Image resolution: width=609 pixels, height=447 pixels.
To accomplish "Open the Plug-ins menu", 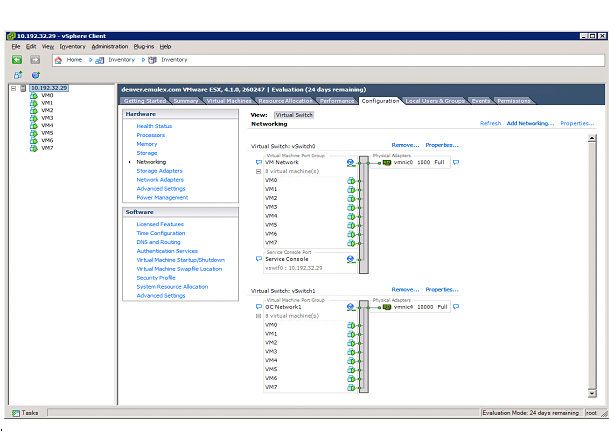I will tap(144, 47).
